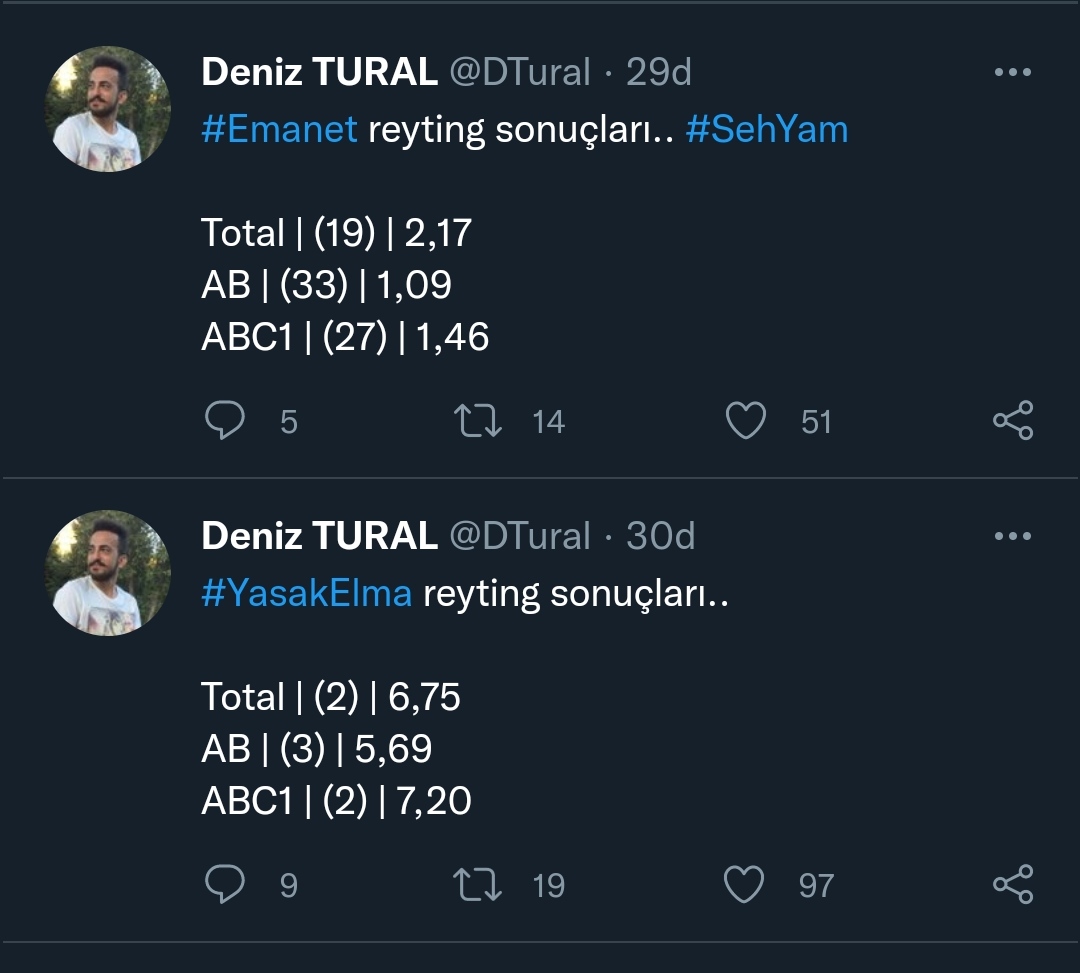This screenshot has width=1080, height=973.
Task: Open more options on the #Emanet tweet
Action: coord(1012,73)
